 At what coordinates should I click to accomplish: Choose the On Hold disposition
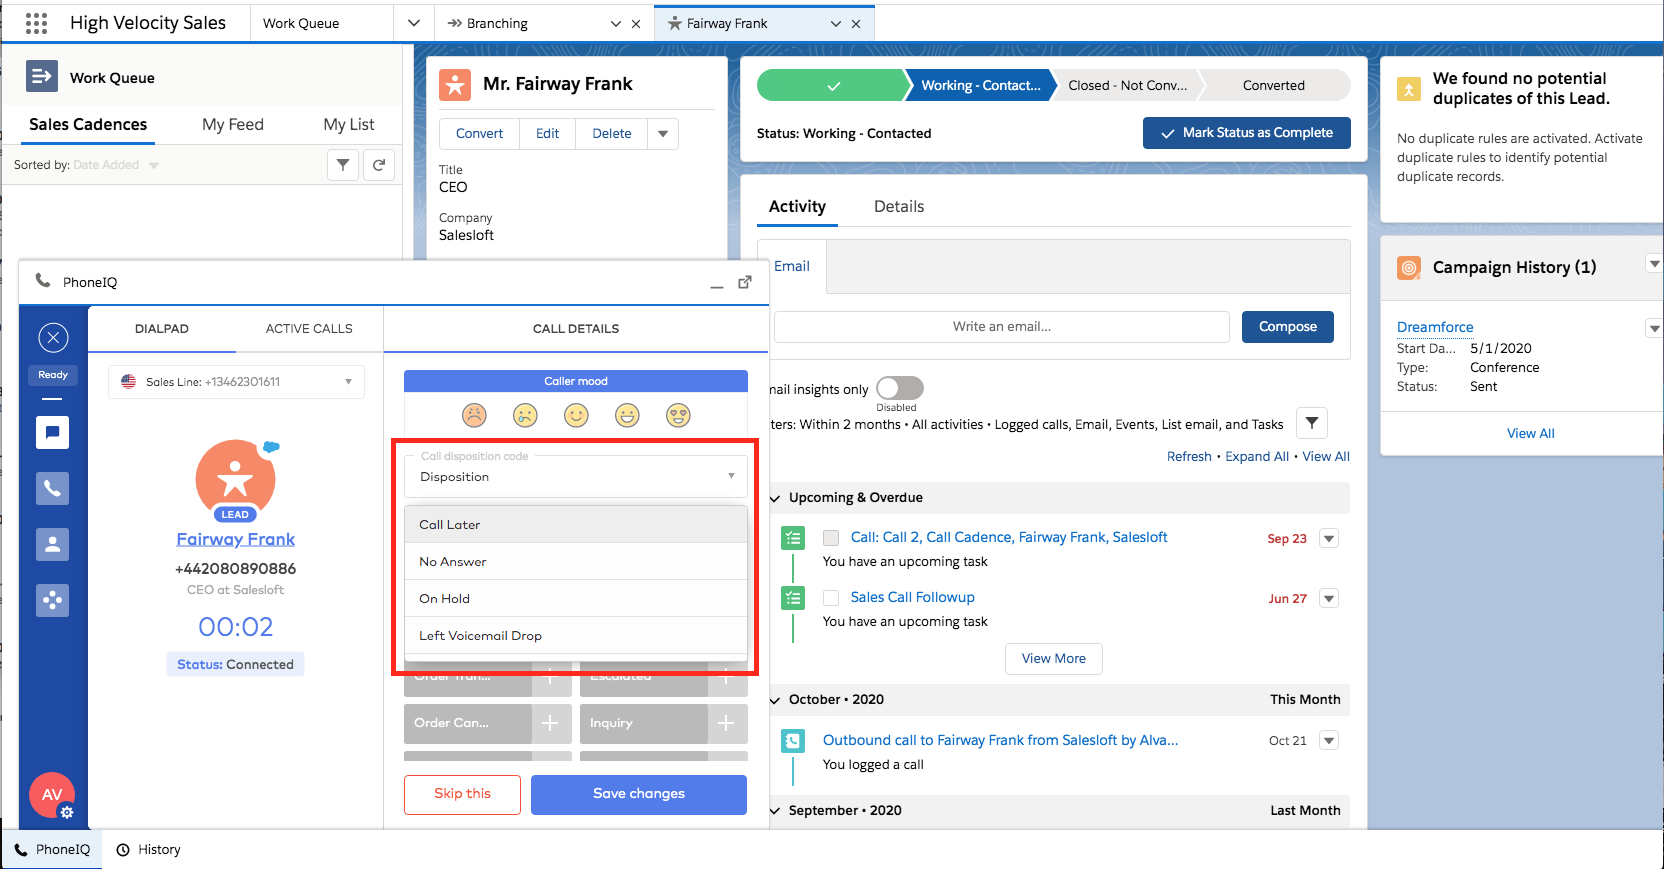576,599
